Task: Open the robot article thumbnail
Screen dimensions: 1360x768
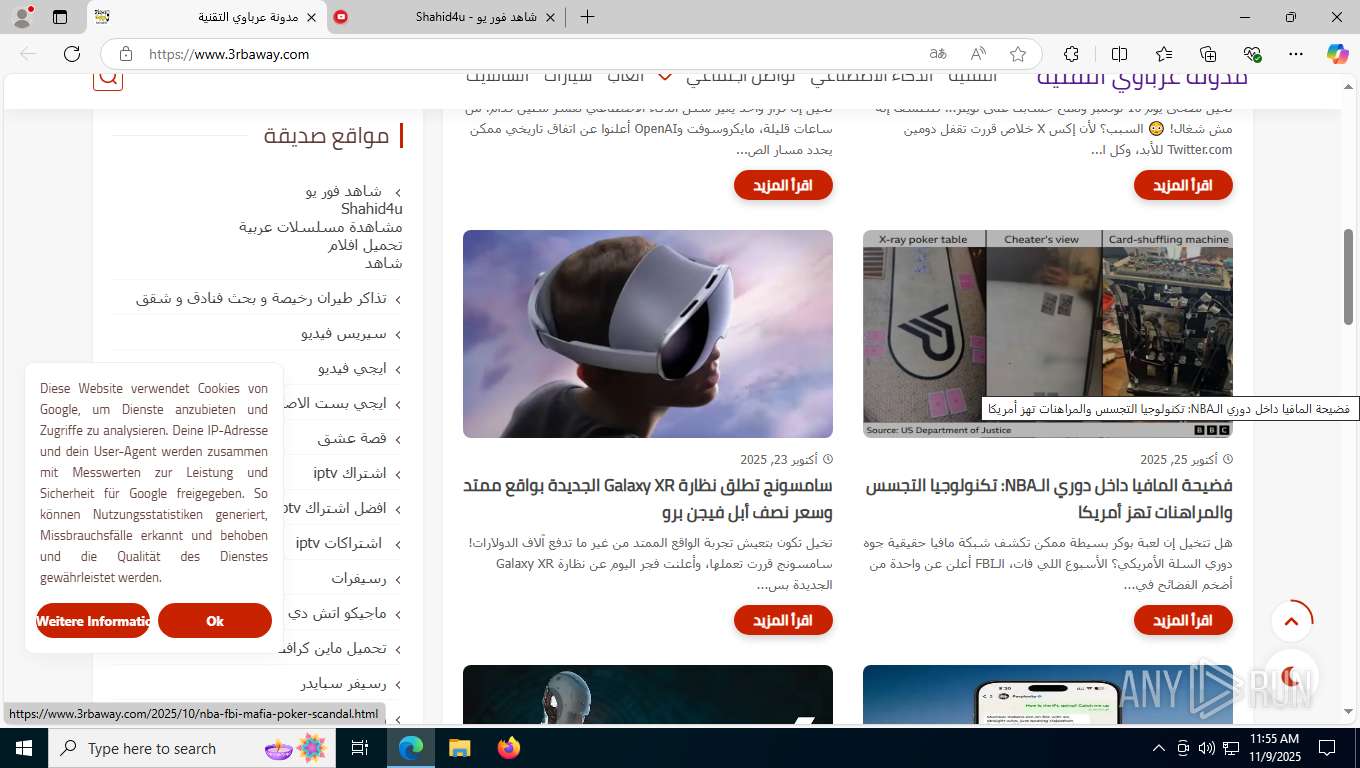Action: tap(648, 694)
